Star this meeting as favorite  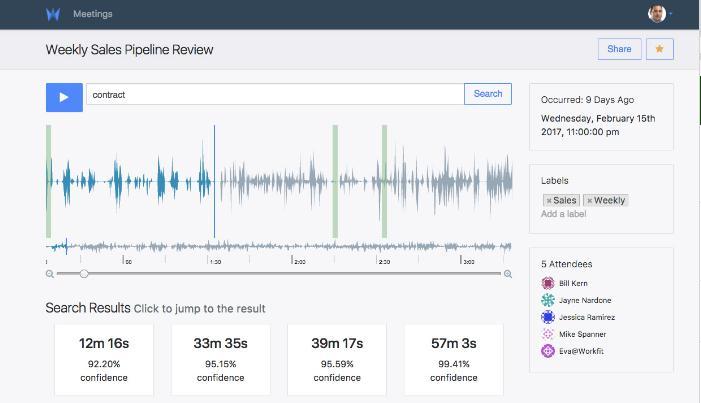coord(659,49)
